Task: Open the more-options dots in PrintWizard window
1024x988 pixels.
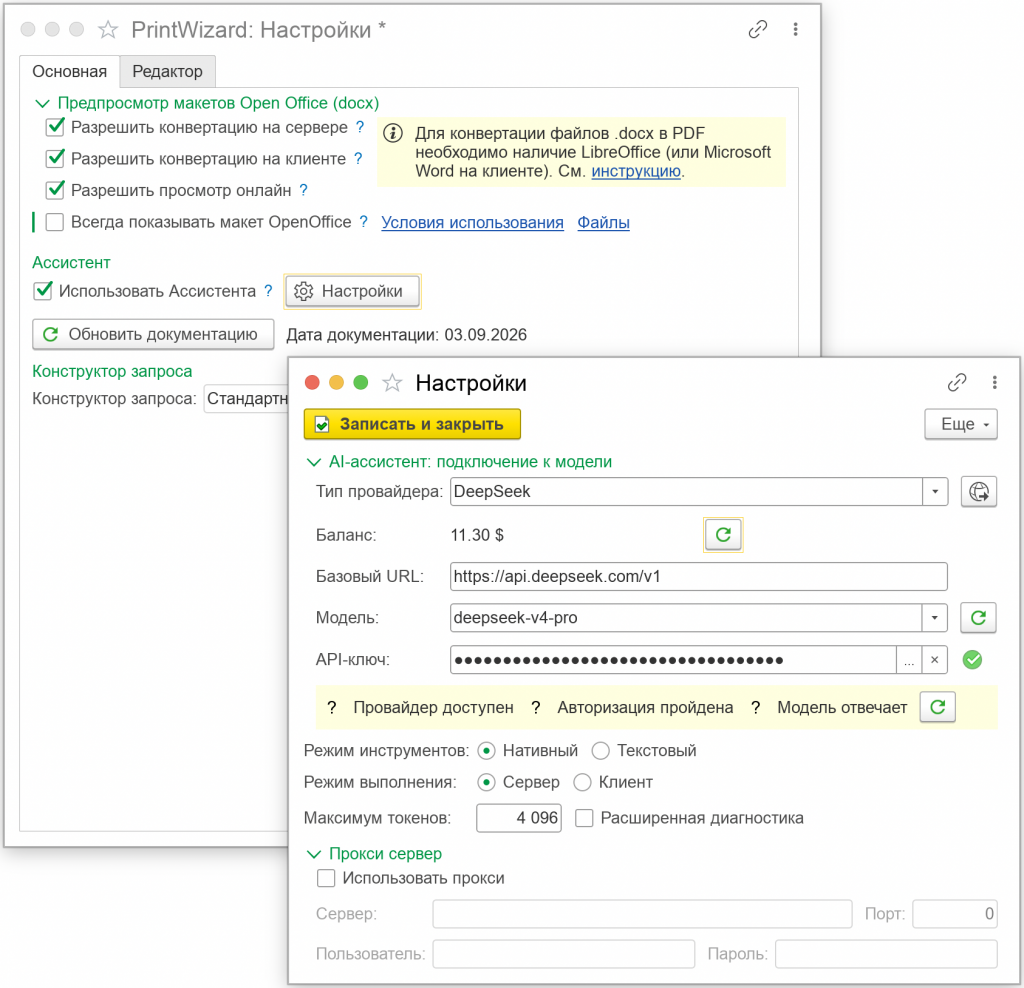Action: (x=795, y=29)
